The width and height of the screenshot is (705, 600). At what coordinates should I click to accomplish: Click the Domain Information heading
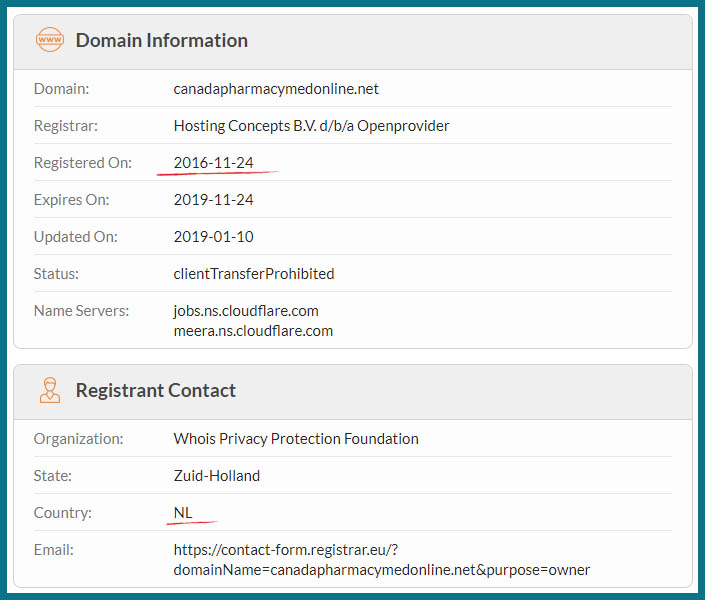(x=162, y=41)
